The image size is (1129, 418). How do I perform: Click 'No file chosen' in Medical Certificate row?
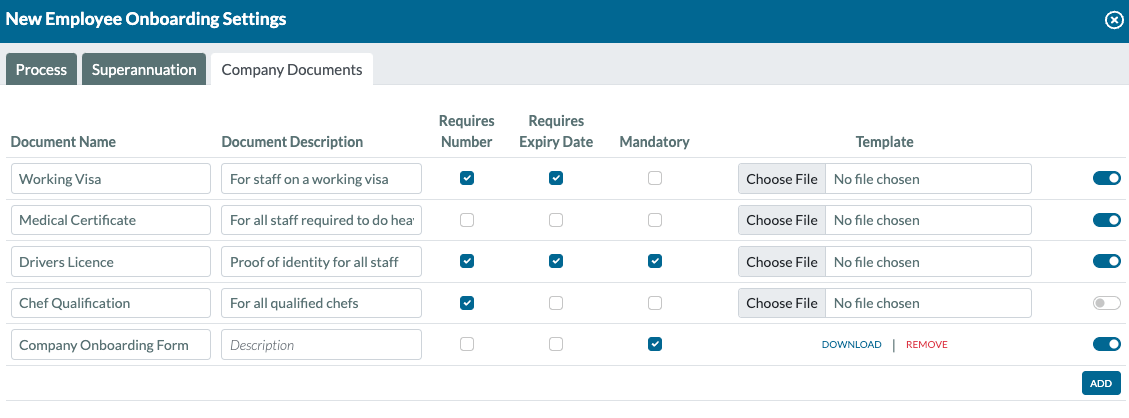coord(876,220)
